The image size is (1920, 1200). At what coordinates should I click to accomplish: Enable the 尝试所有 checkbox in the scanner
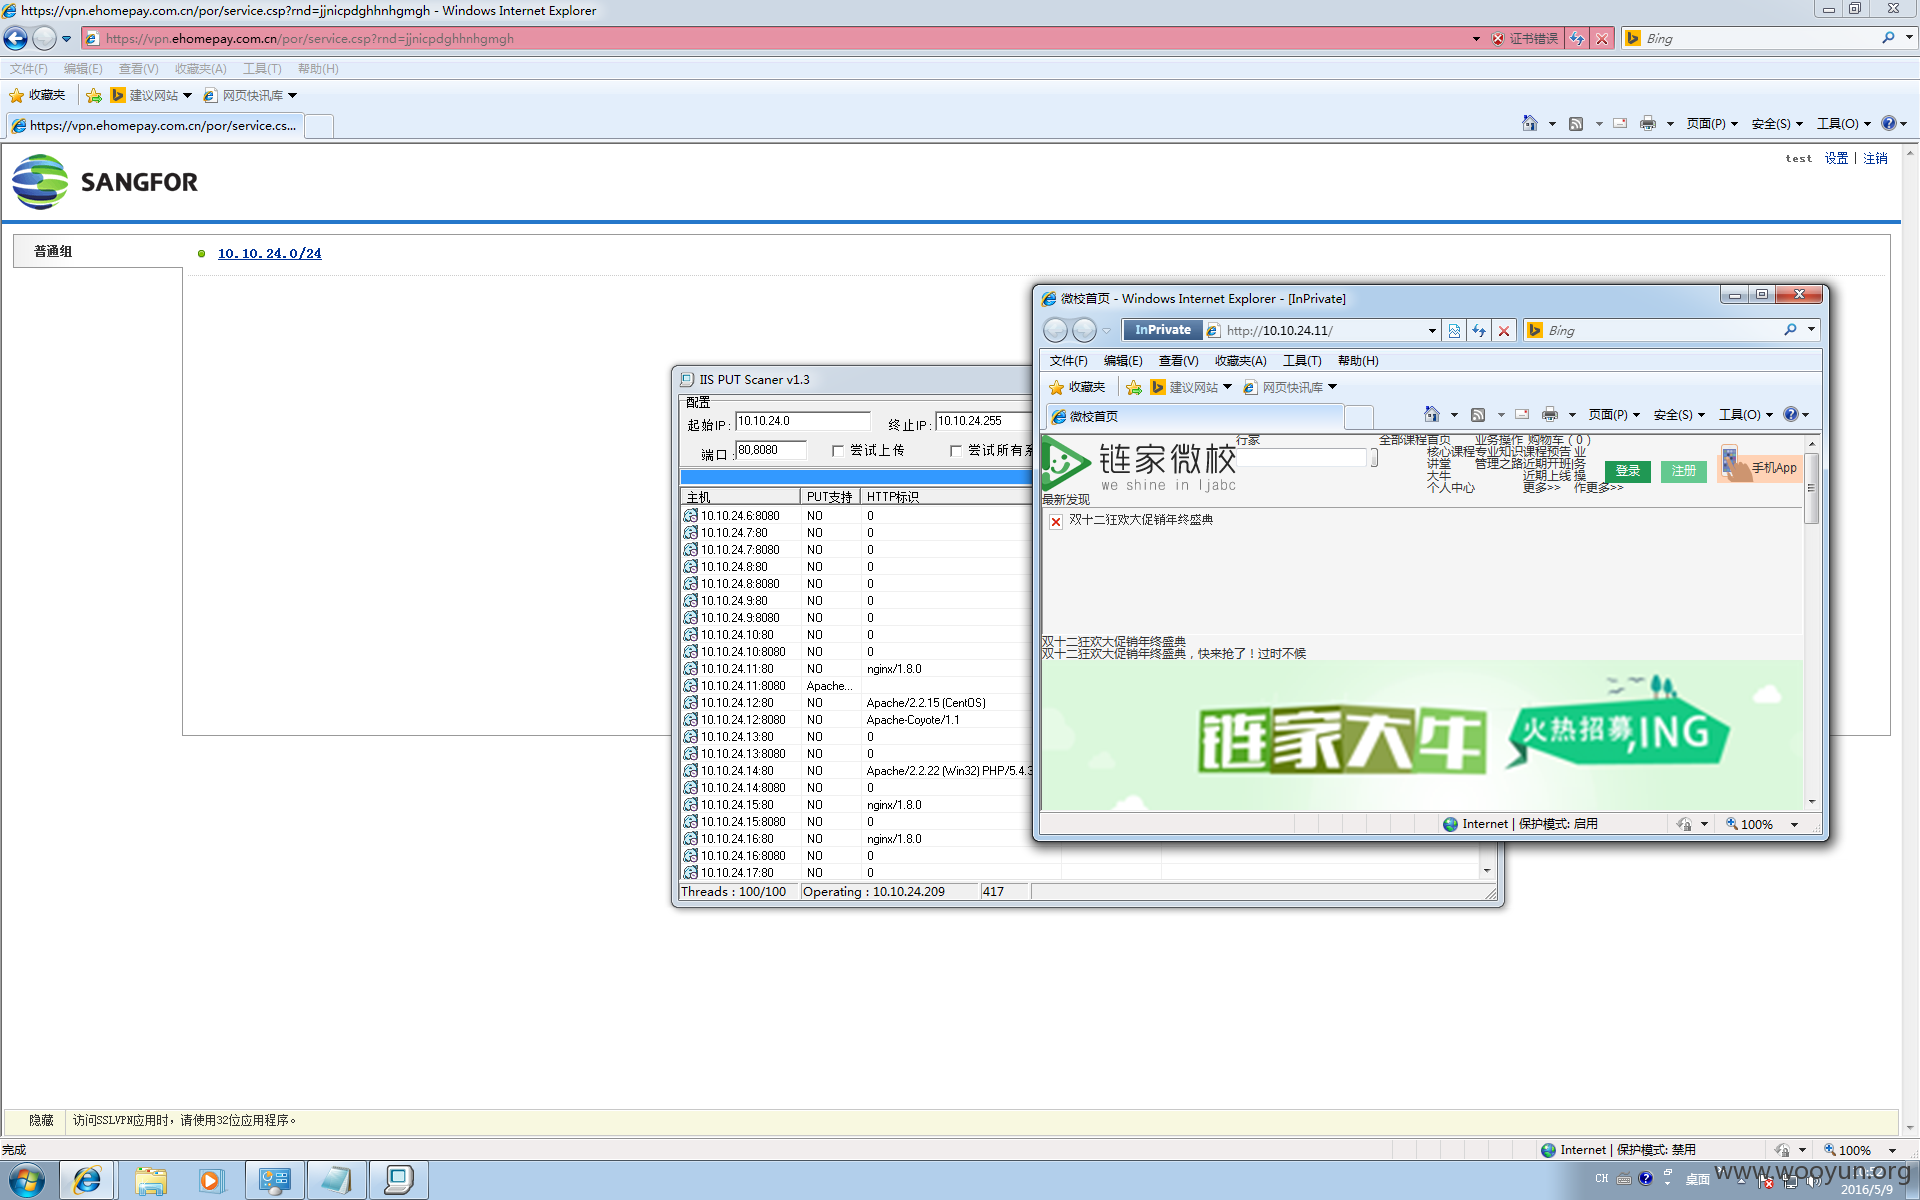point(956,451)
